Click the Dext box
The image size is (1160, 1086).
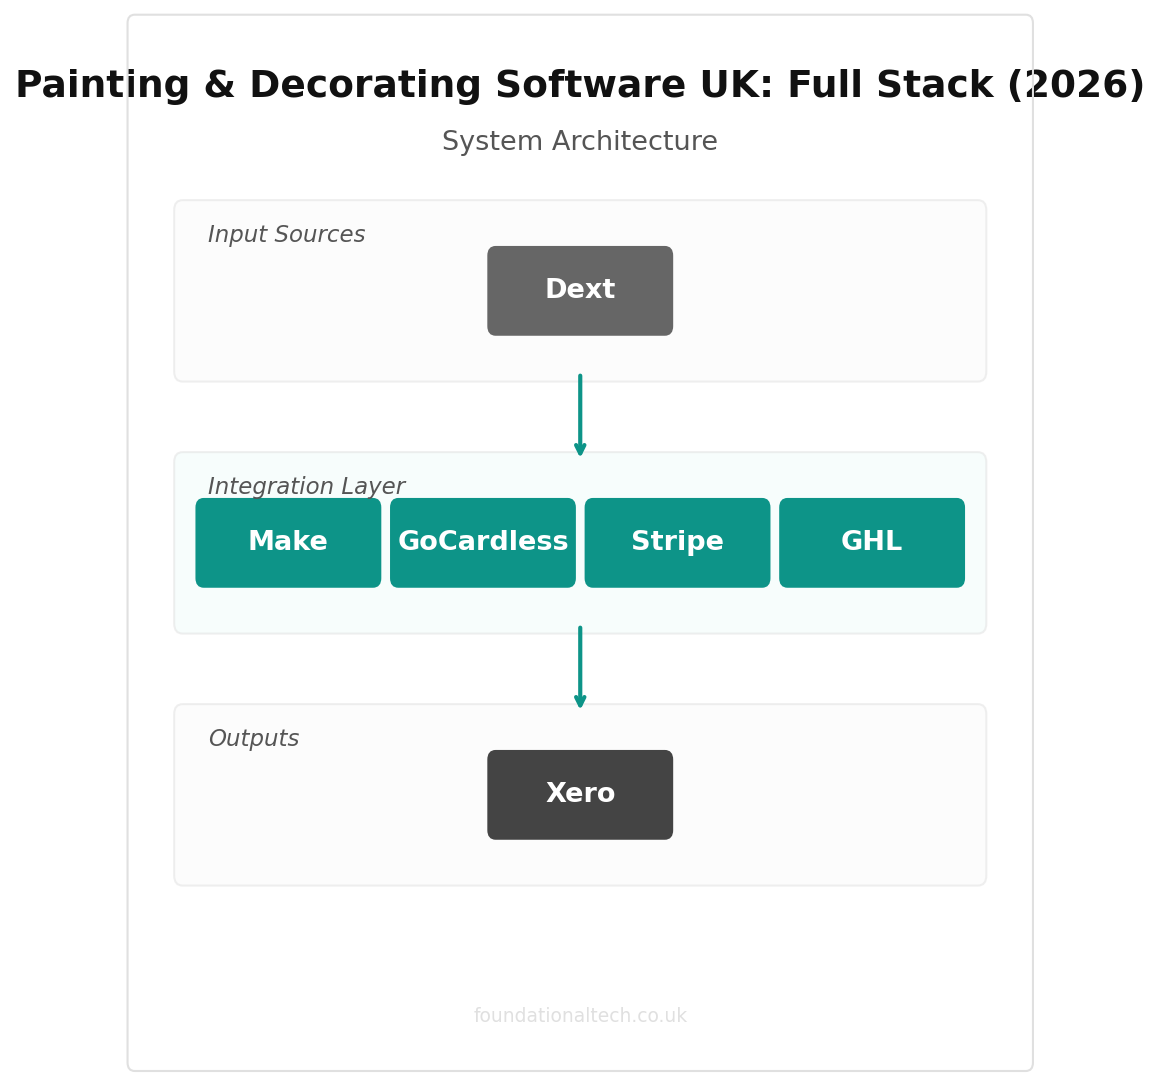(580, 291)
